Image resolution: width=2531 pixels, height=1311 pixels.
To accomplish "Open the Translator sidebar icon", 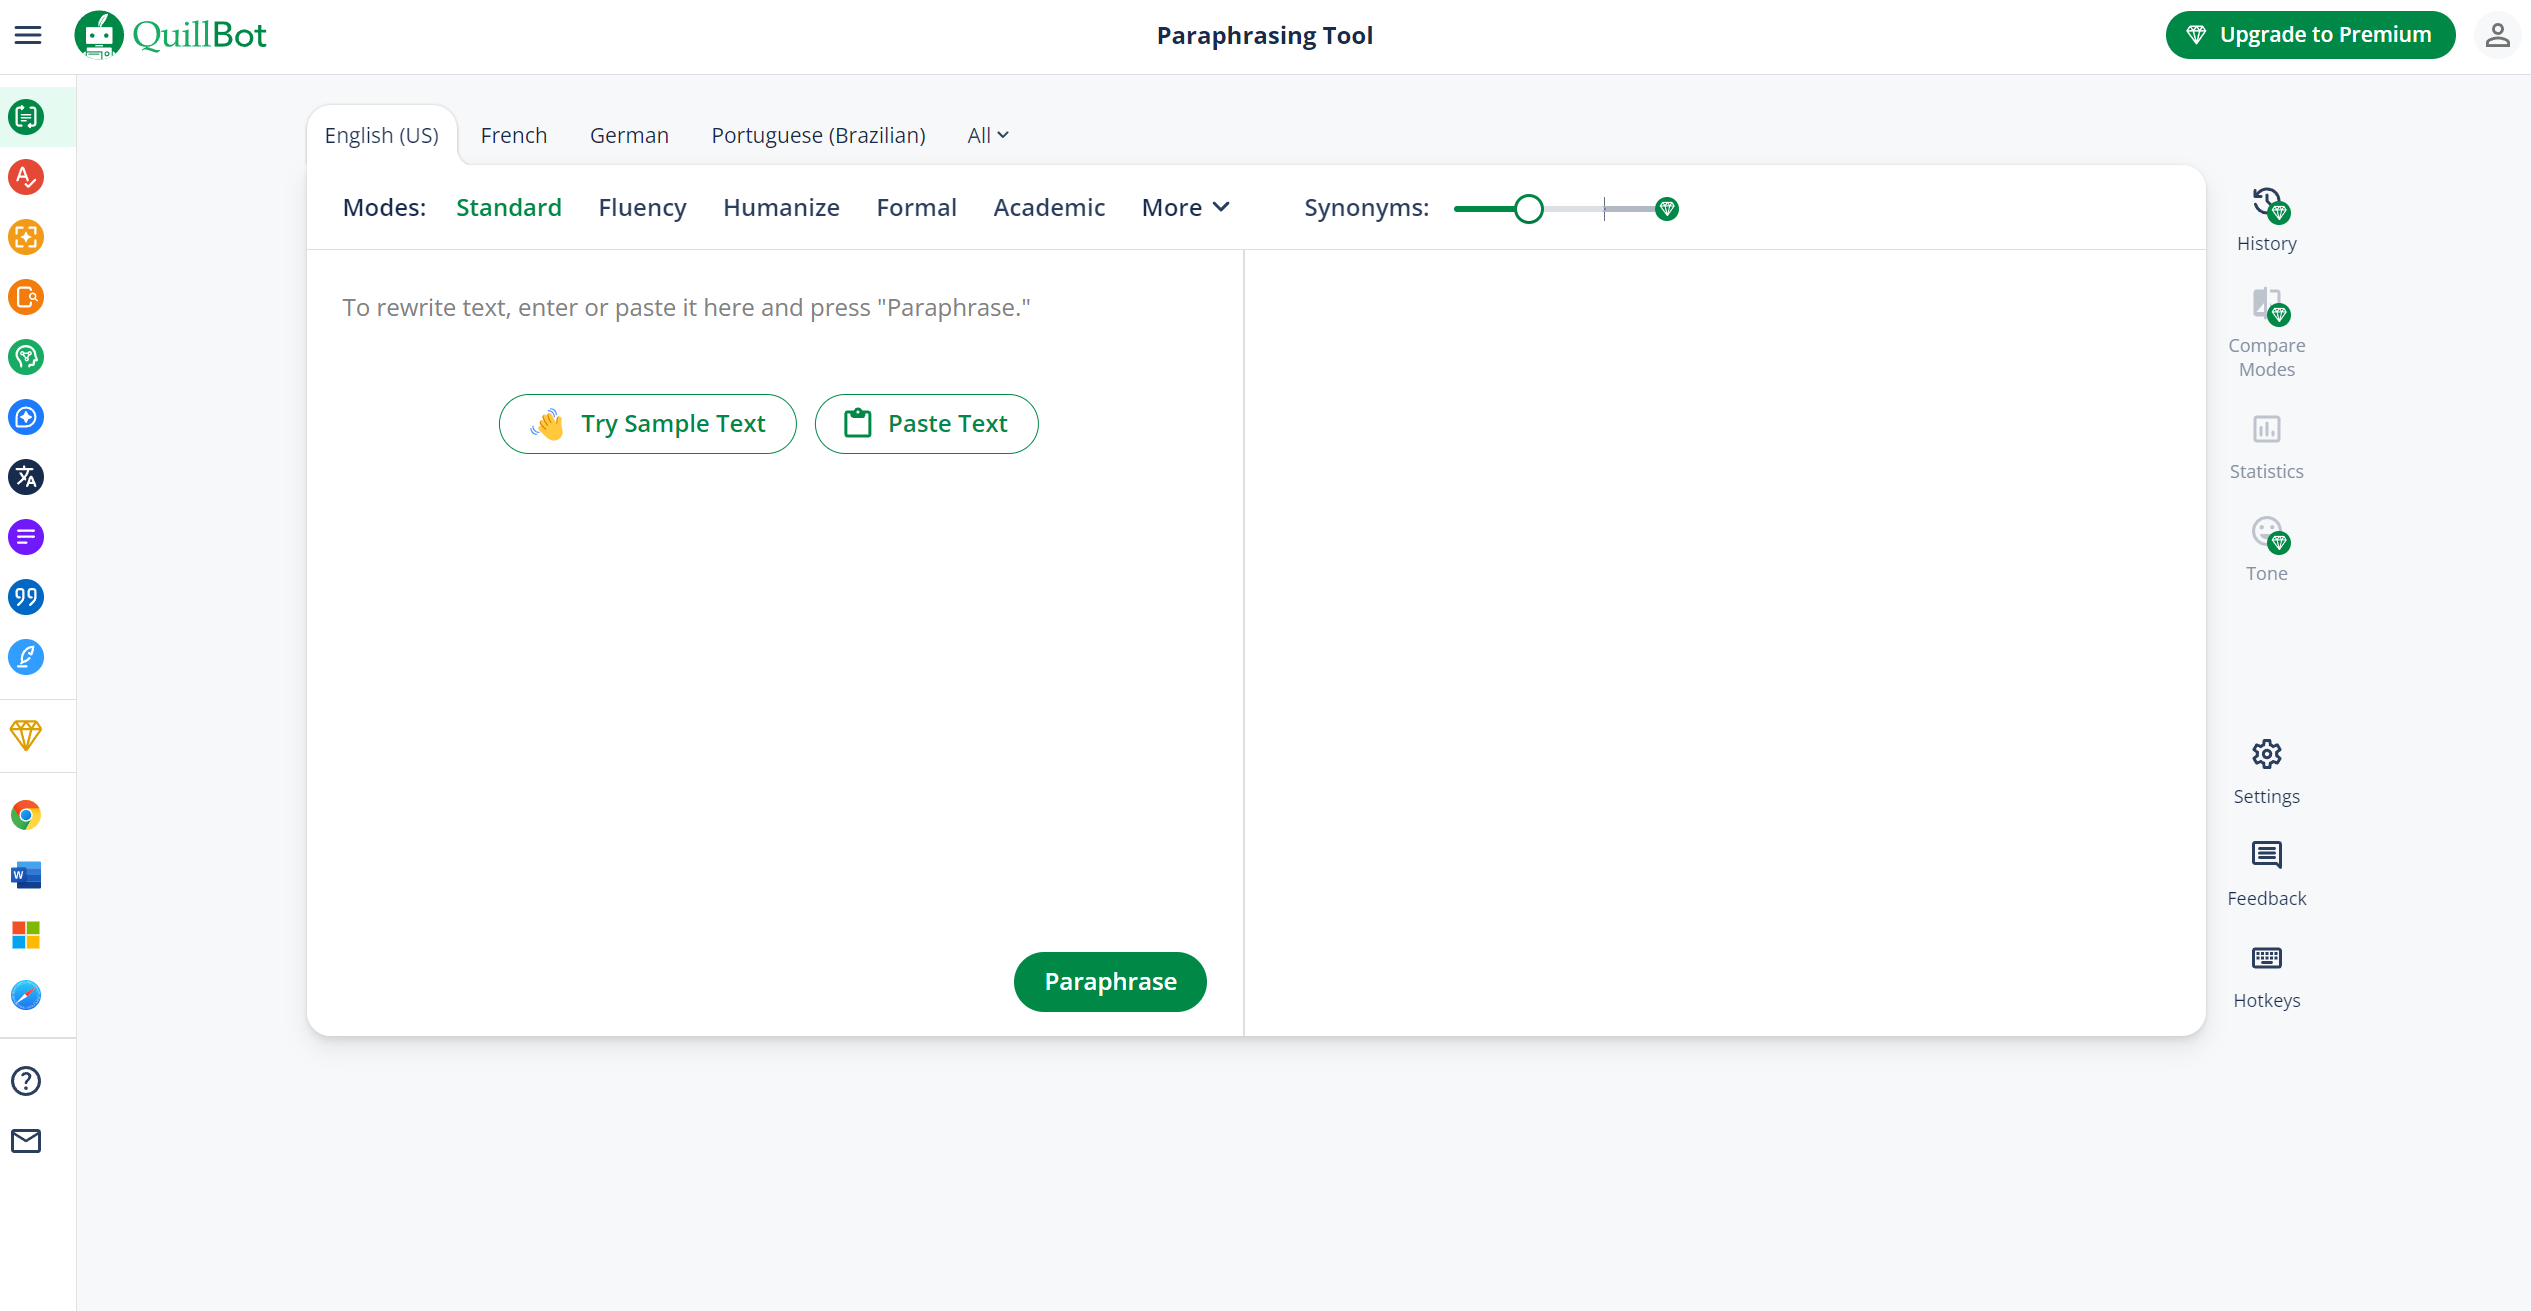I will 26,477.
